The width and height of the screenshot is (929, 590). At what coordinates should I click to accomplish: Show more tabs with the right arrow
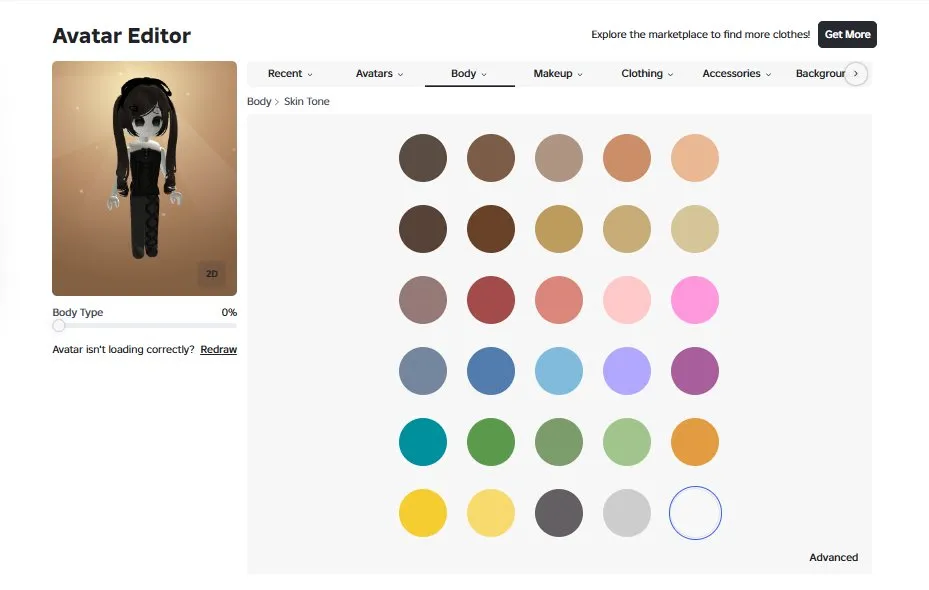pos(856,73)
